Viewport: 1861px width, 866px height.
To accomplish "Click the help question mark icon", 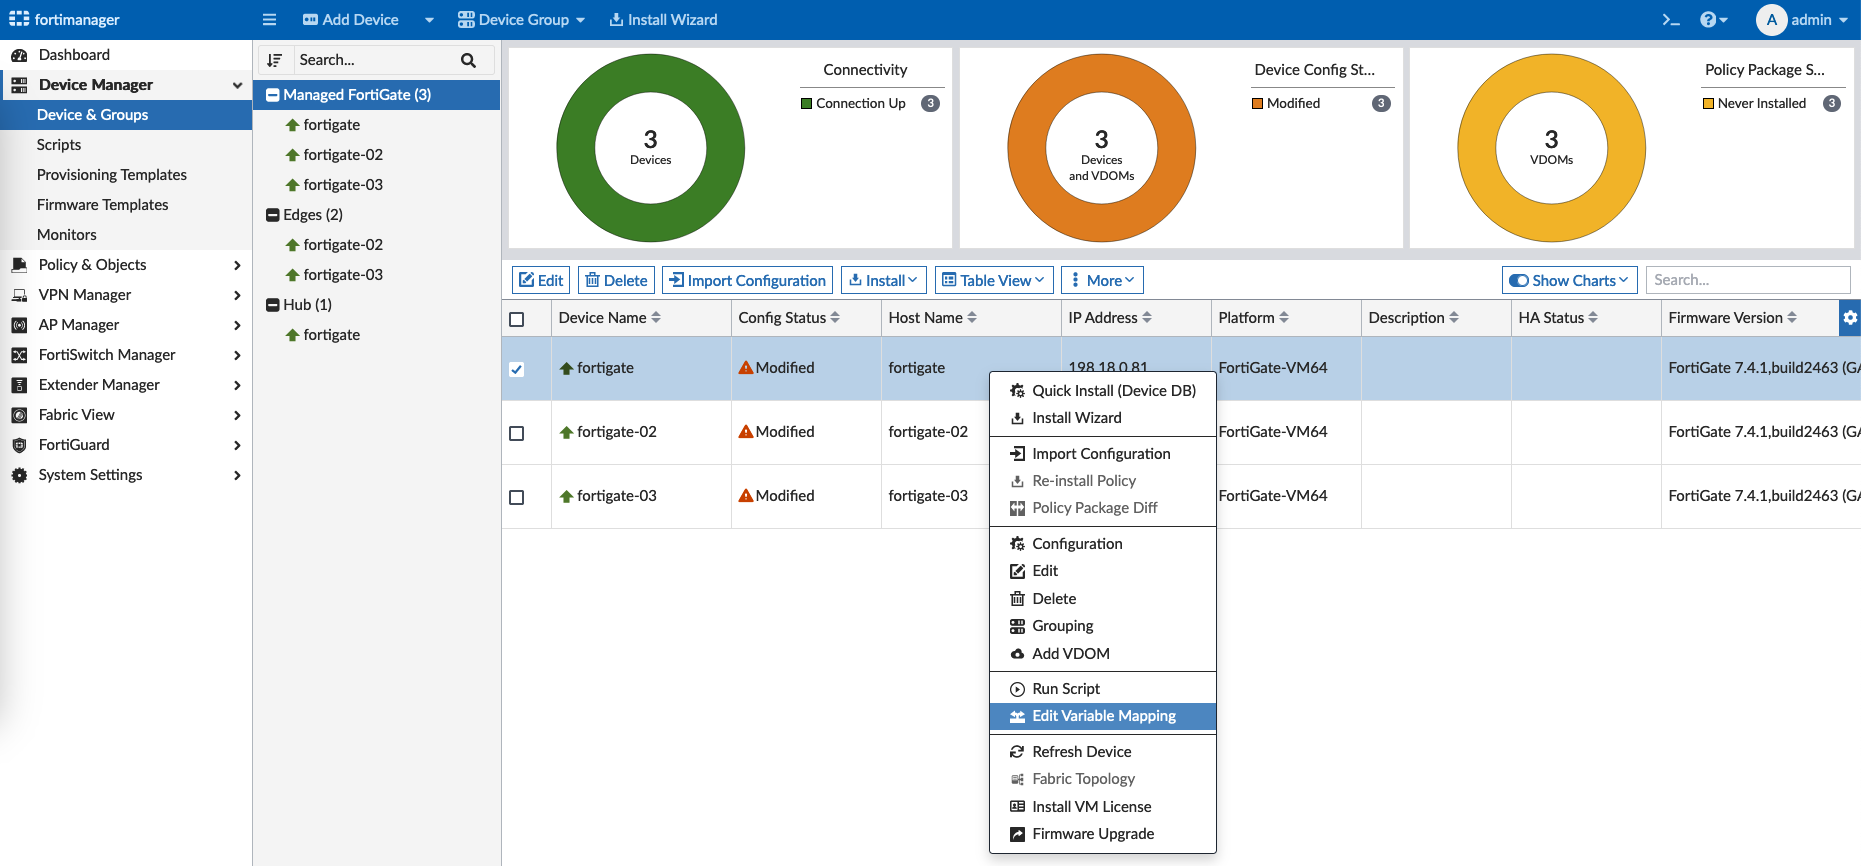I will (x=1708, y=20).
